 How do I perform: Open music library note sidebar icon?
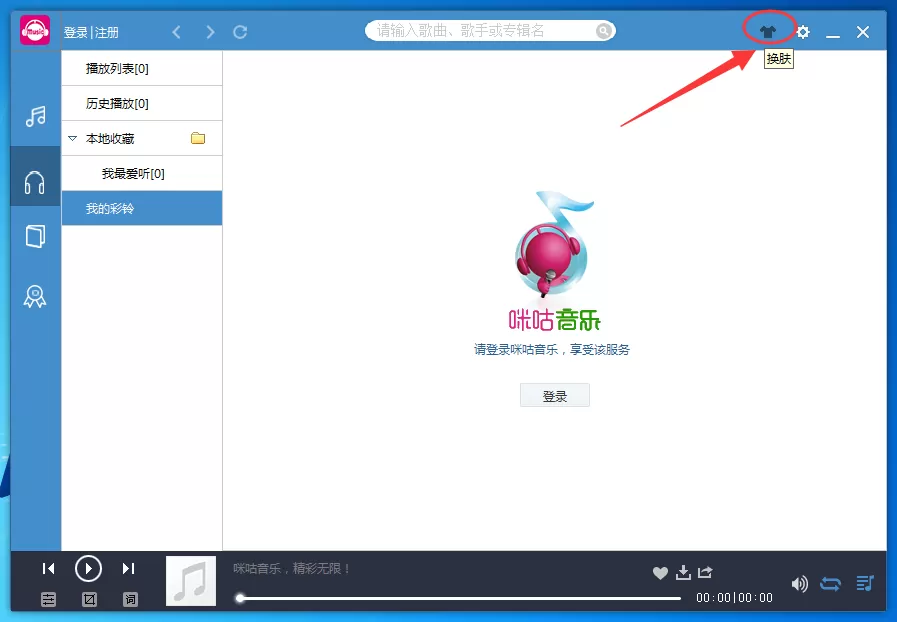35,116
